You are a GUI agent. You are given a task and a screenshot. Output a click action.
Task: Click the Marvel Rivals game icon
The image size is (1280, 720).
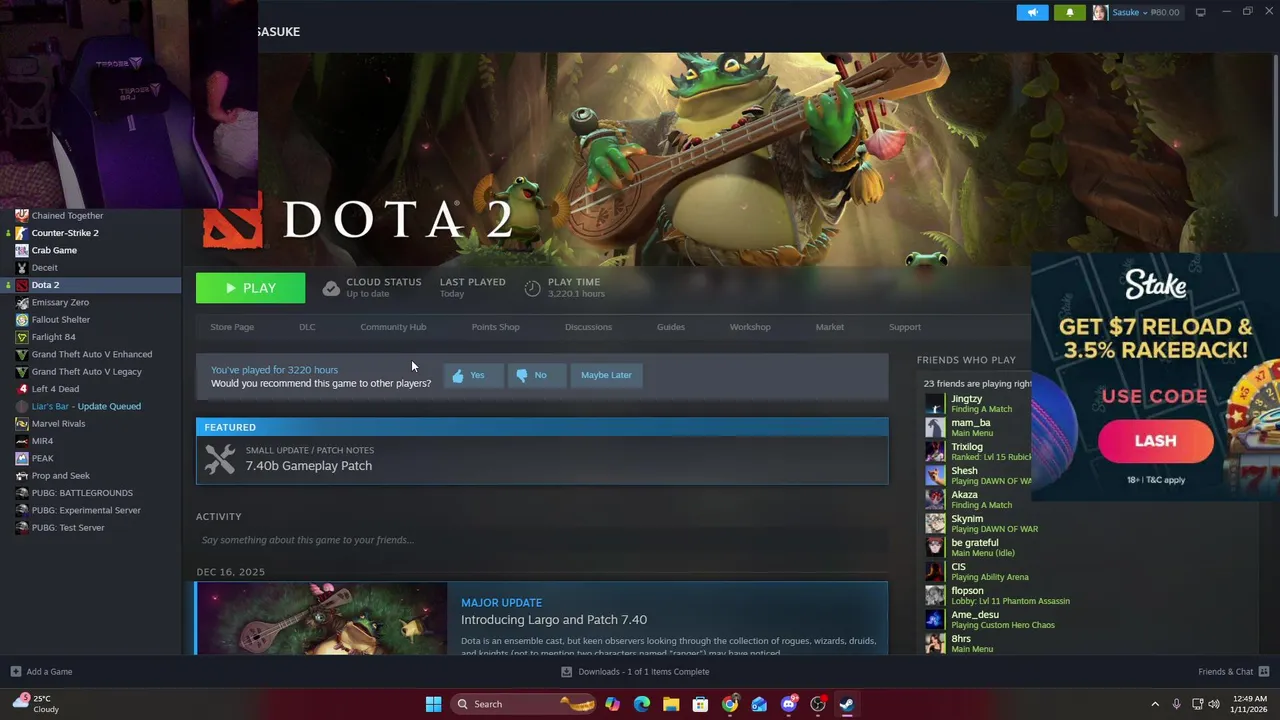(22, 424)
